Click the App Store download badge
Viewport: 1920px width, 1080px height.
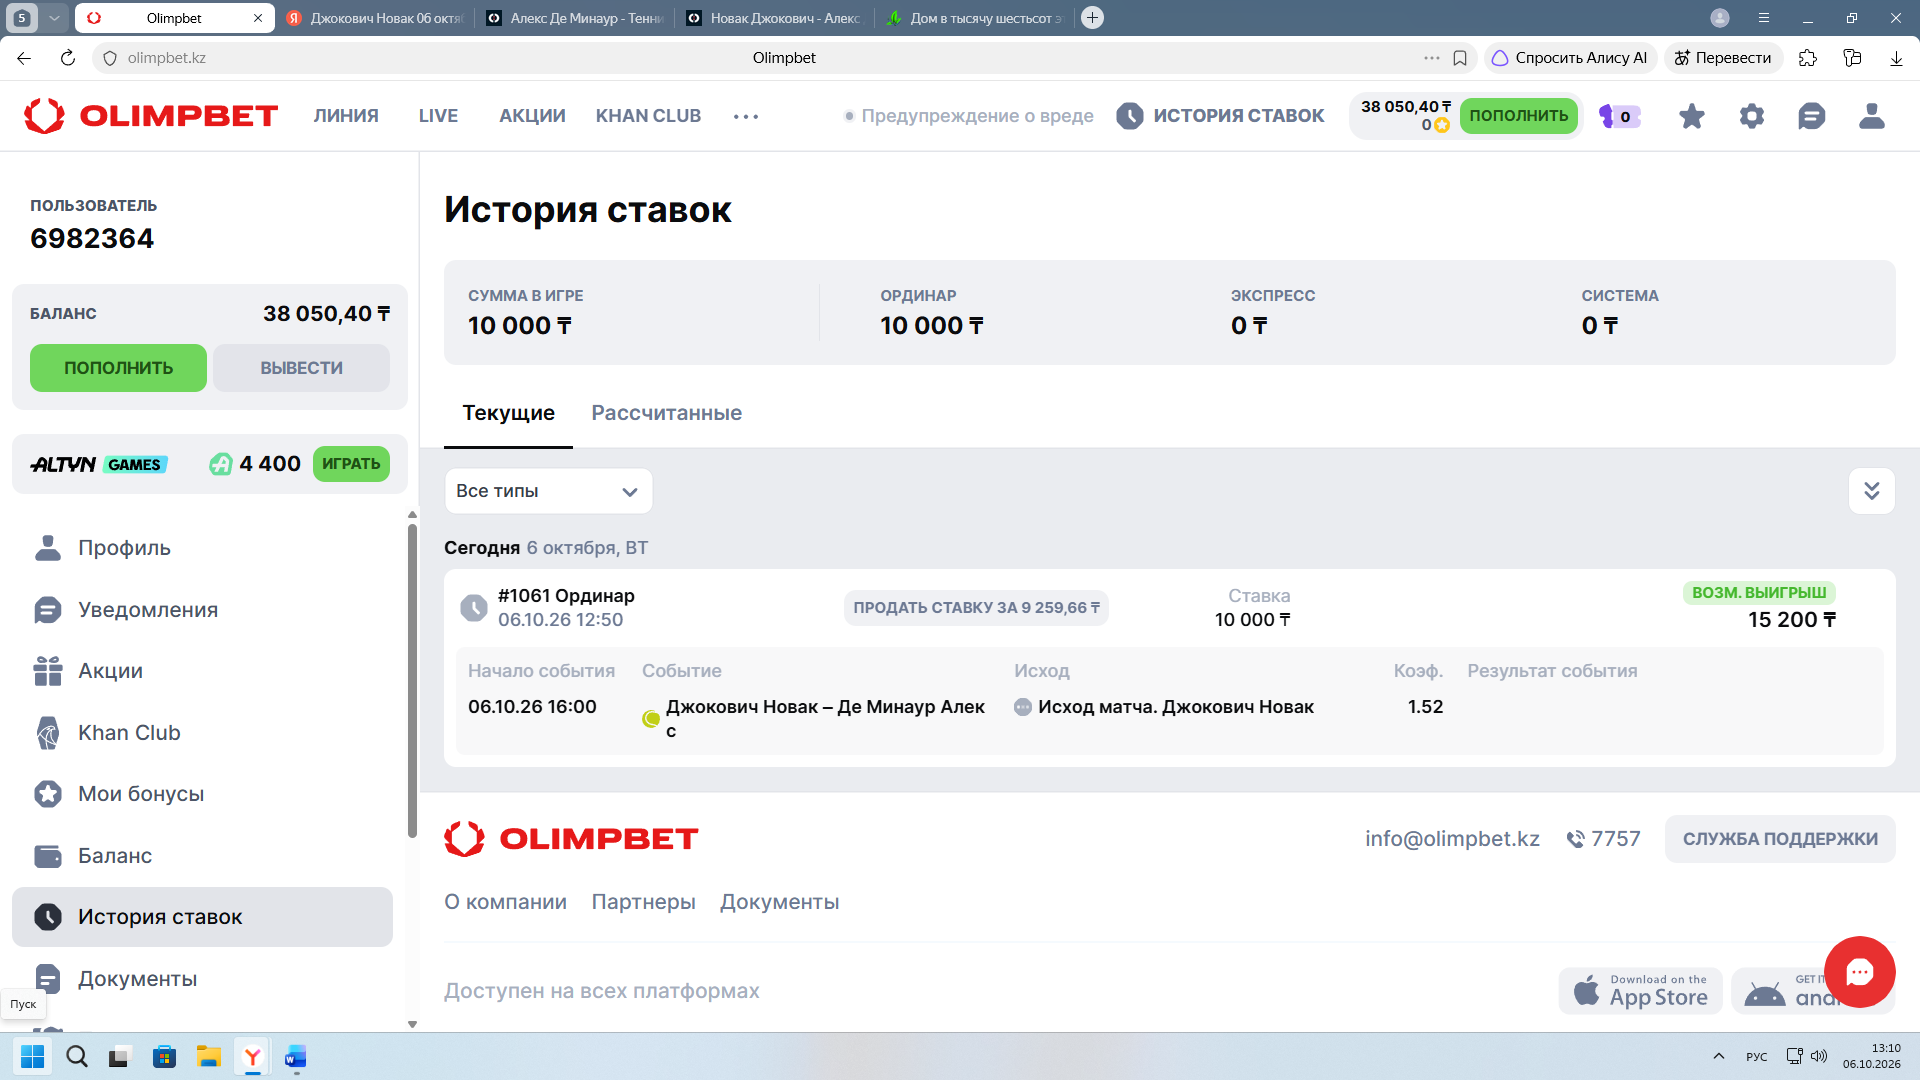(1640, 991)
